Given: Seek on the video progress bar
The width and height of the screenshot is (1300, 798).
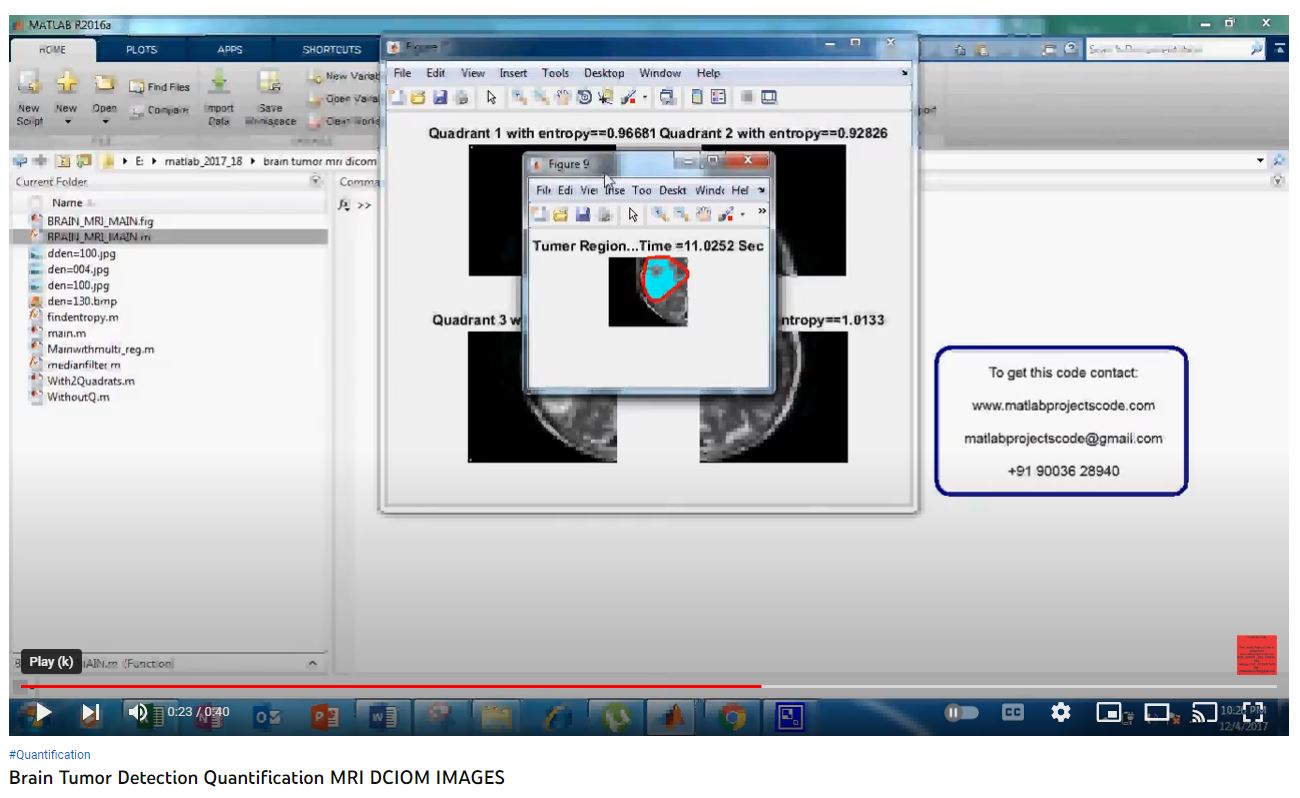Looking at the screenshot, I should 648,687.
